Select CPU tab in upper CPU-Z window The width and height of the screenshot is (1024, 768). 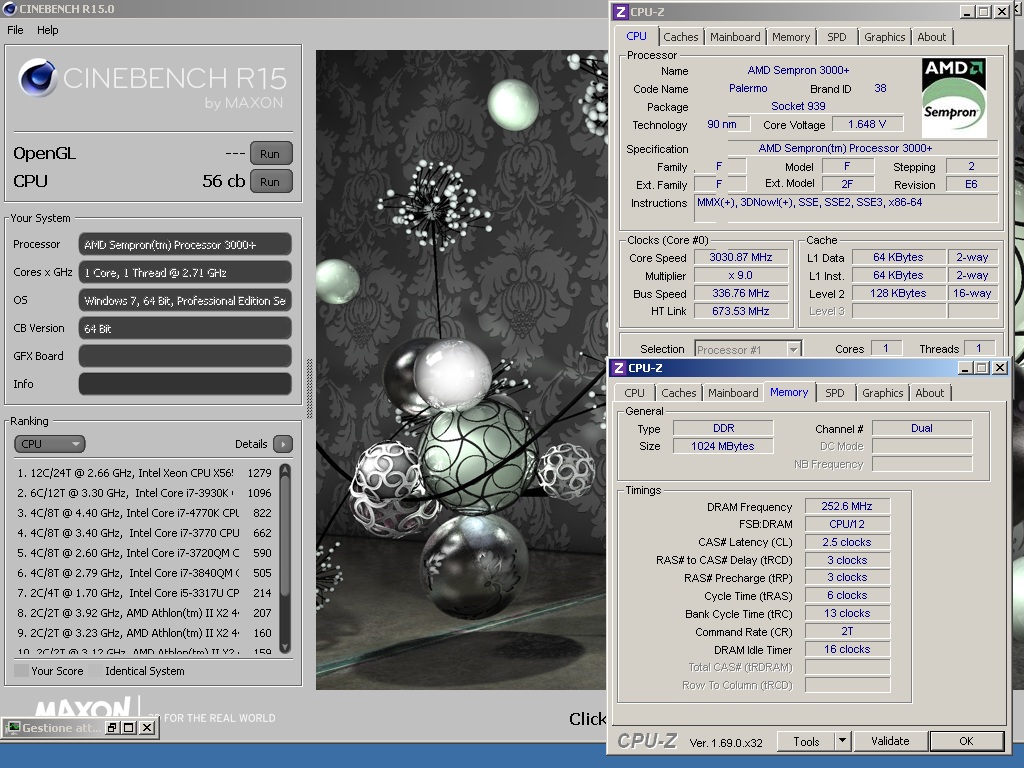pos(636,37)
